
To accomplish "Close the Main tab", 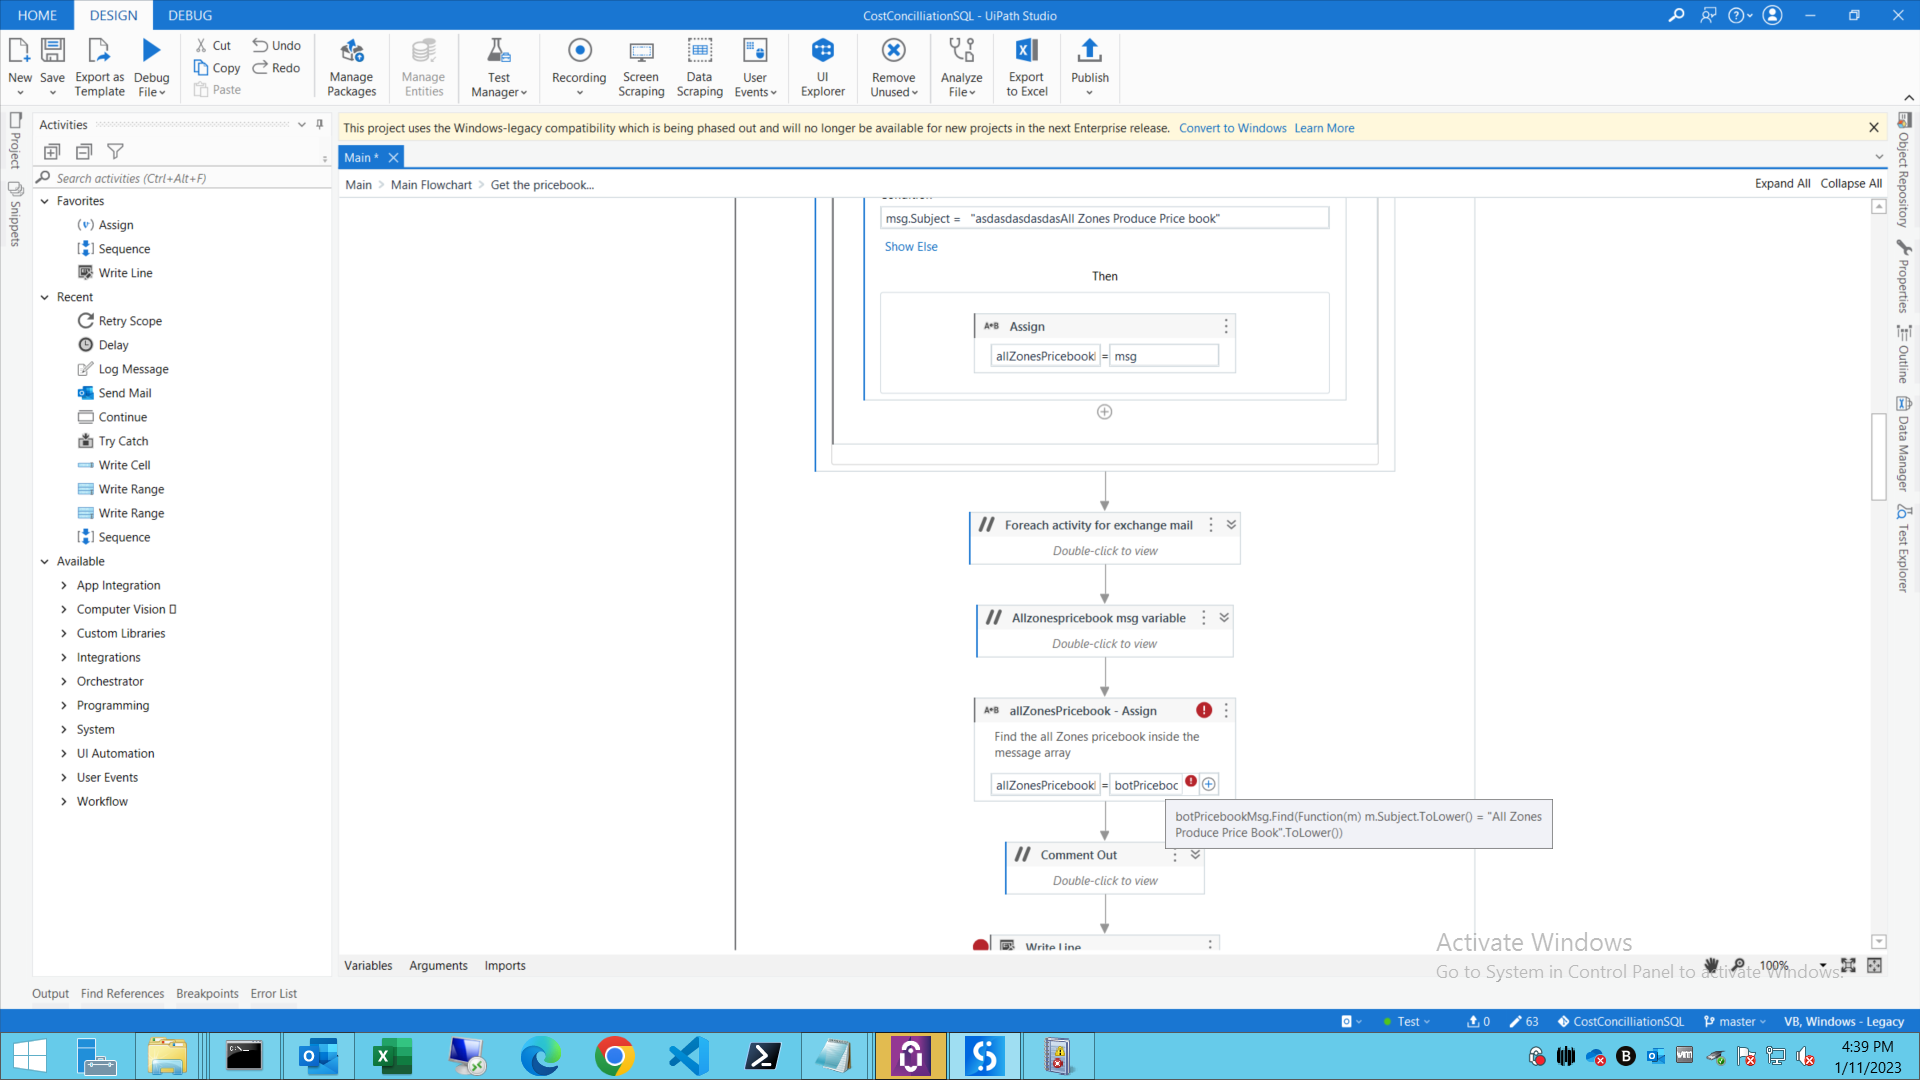I will point(393,157).
